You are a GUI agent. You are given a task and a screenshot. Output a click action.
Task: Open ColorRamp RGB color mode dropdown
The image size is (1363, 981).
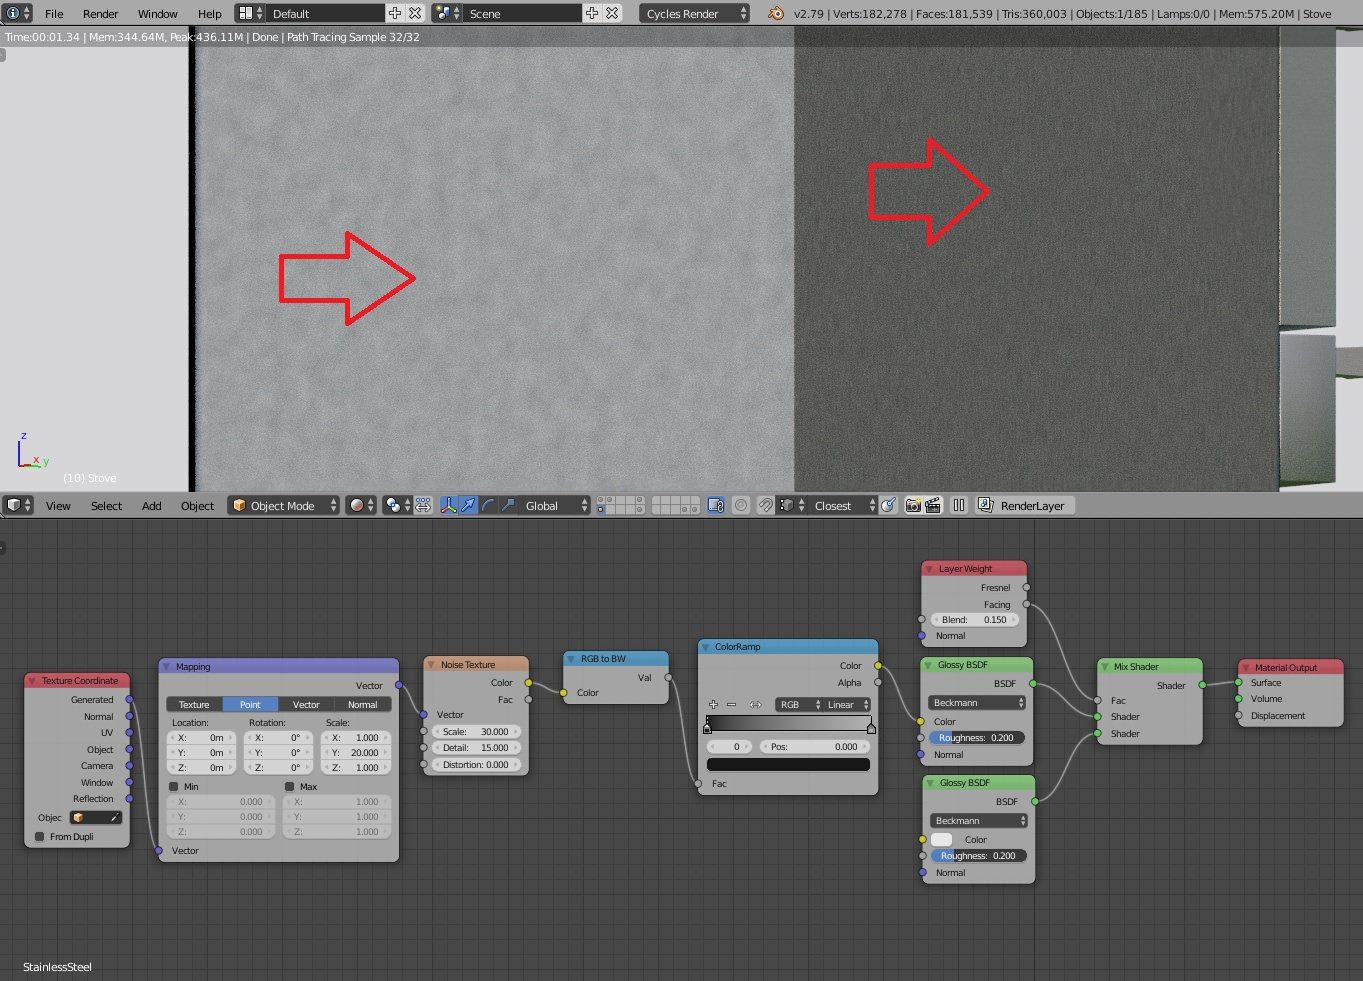tap(799, 704)
